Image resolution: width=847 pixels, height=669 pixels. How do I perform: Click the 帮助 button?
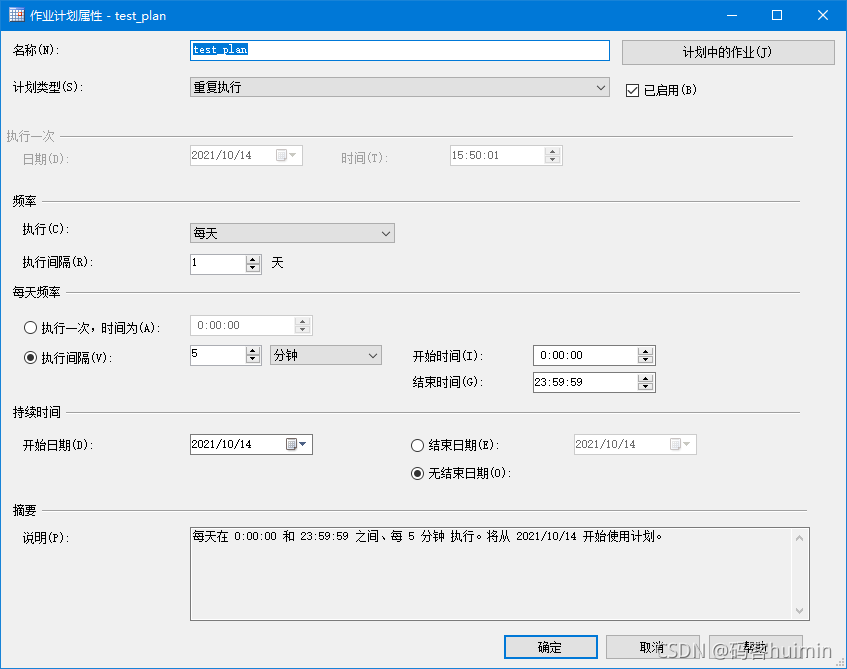coord(756,647)
